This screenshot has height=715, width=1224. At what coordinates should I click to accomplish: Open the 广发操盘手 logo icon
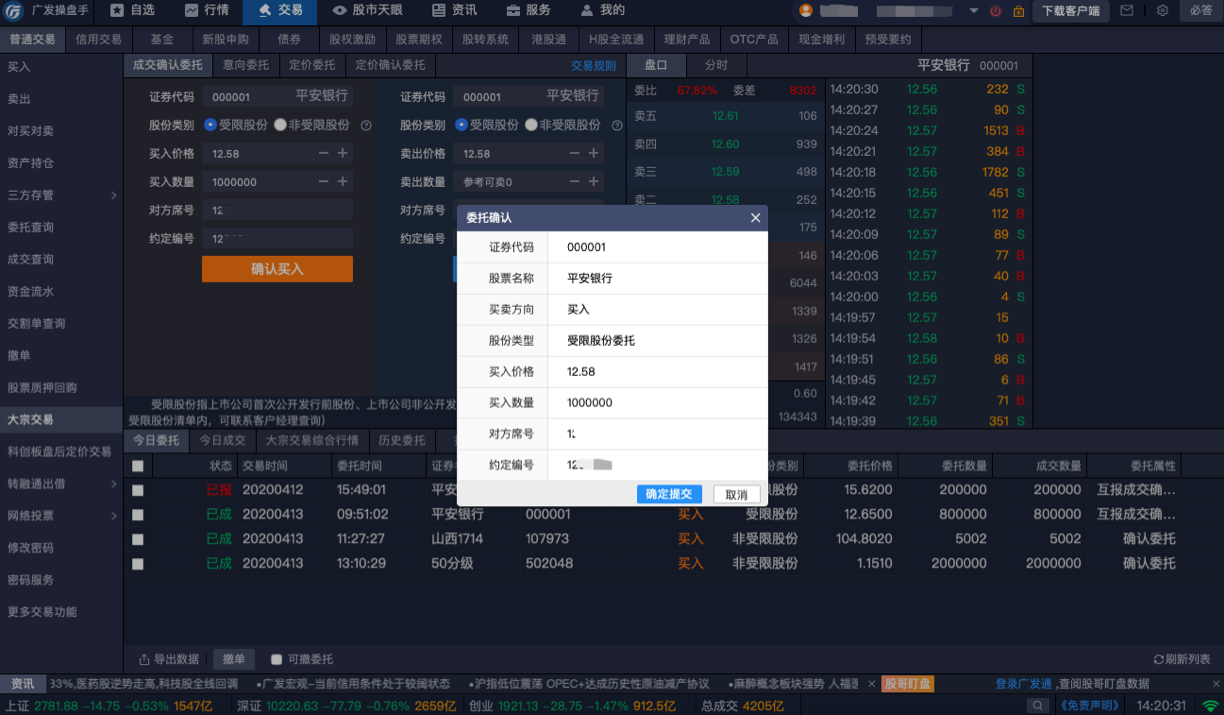[14, 11]
